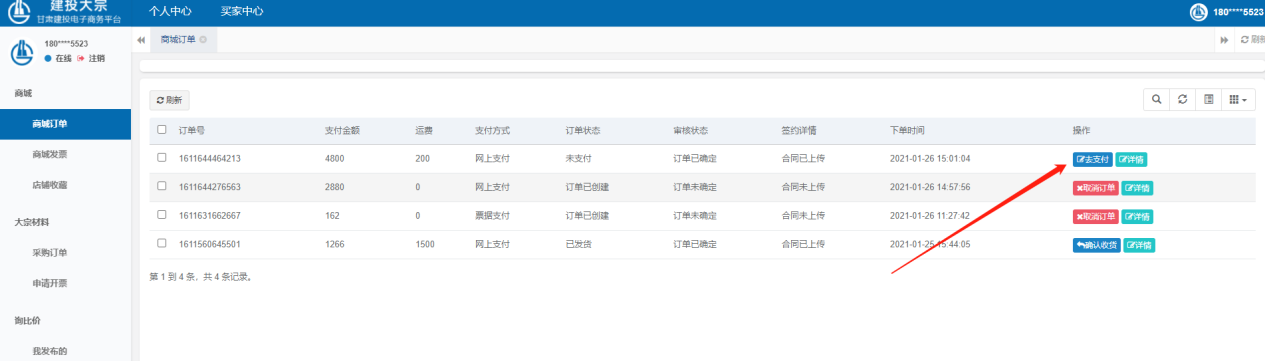1265x361 pixels.
Task: Collapse sidebar with double-left arrow icon
Action: 141,39
